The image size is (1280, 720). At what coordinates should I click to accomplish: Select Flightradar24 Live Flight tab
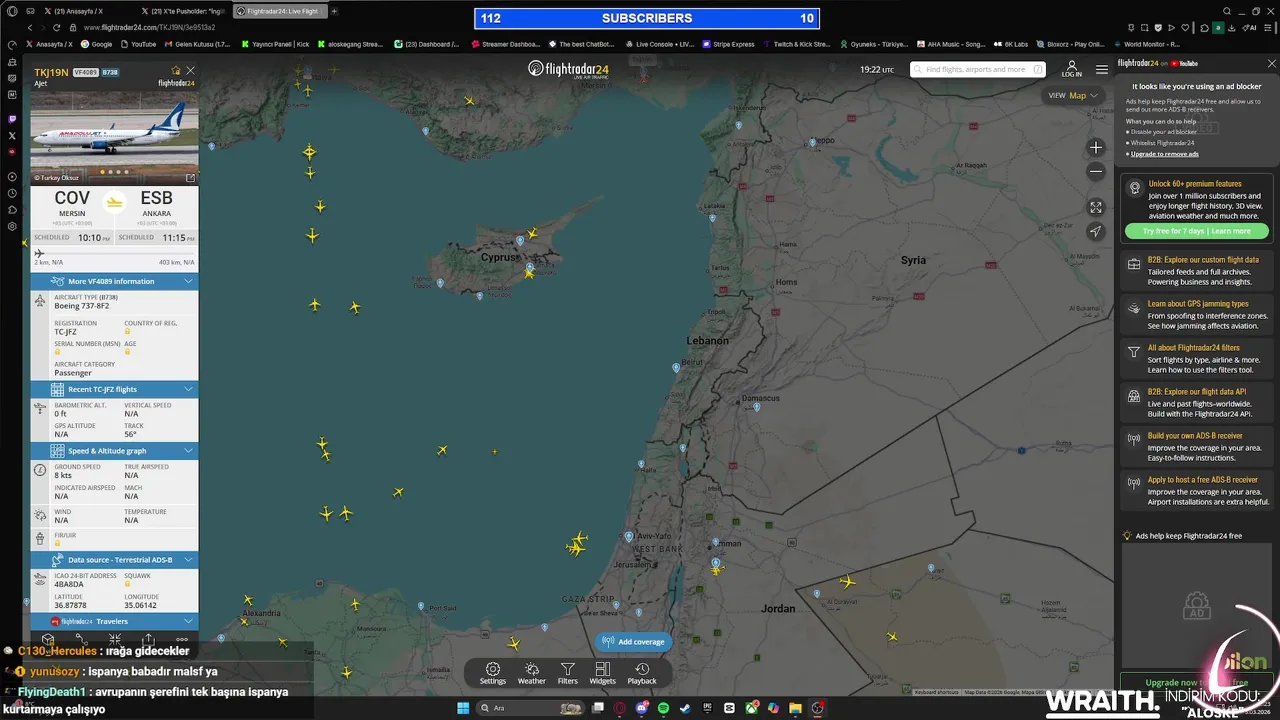point(279,11)
